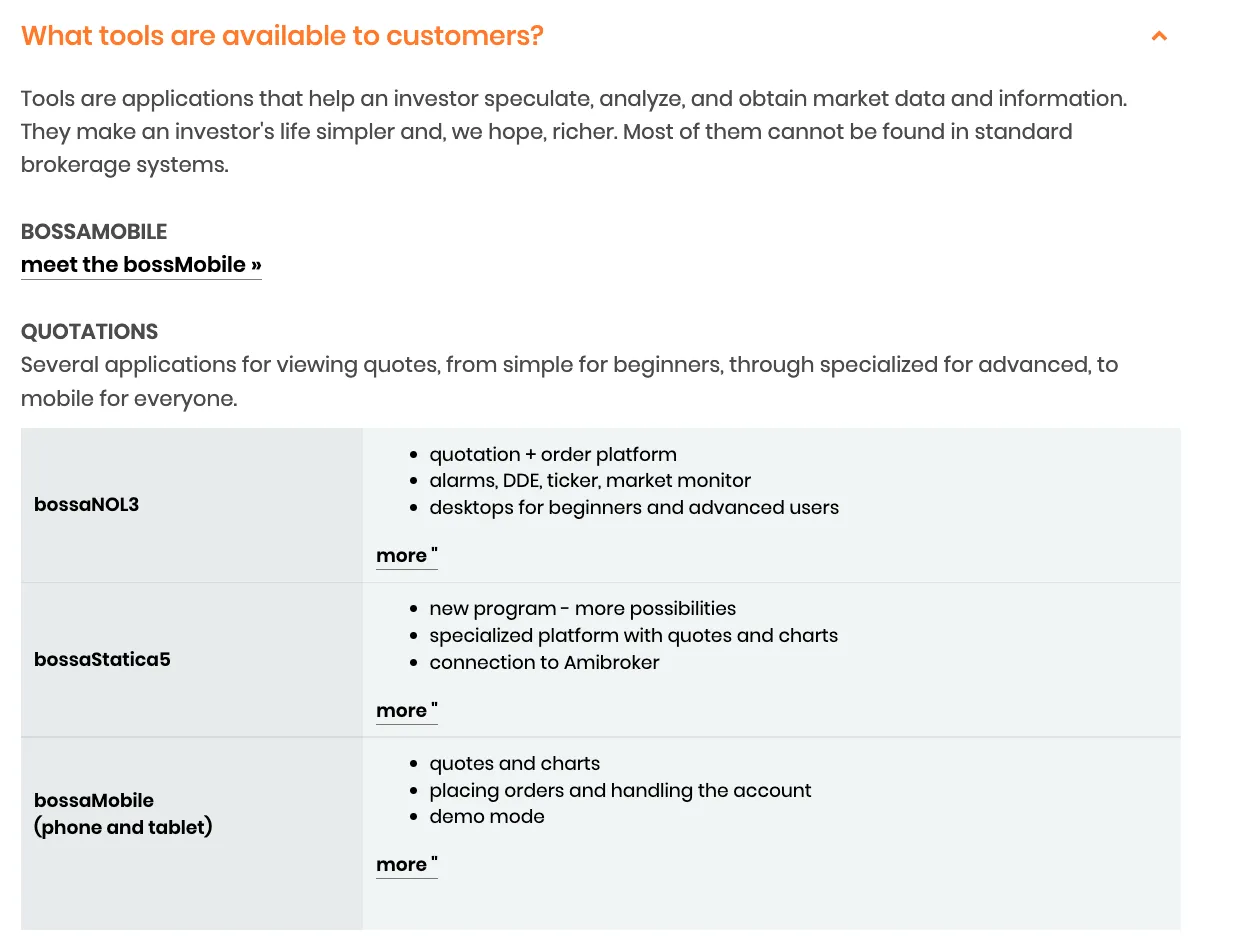Select the bossaStatica5 row label
The width and height of the screenshot is (1238, 952).
[x=102, y=660]
